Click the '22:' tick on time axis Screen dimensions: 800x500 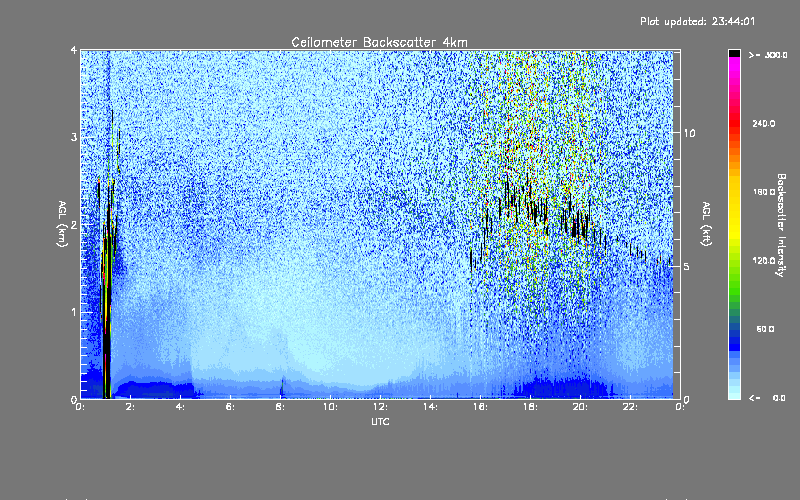click(630, 407)
